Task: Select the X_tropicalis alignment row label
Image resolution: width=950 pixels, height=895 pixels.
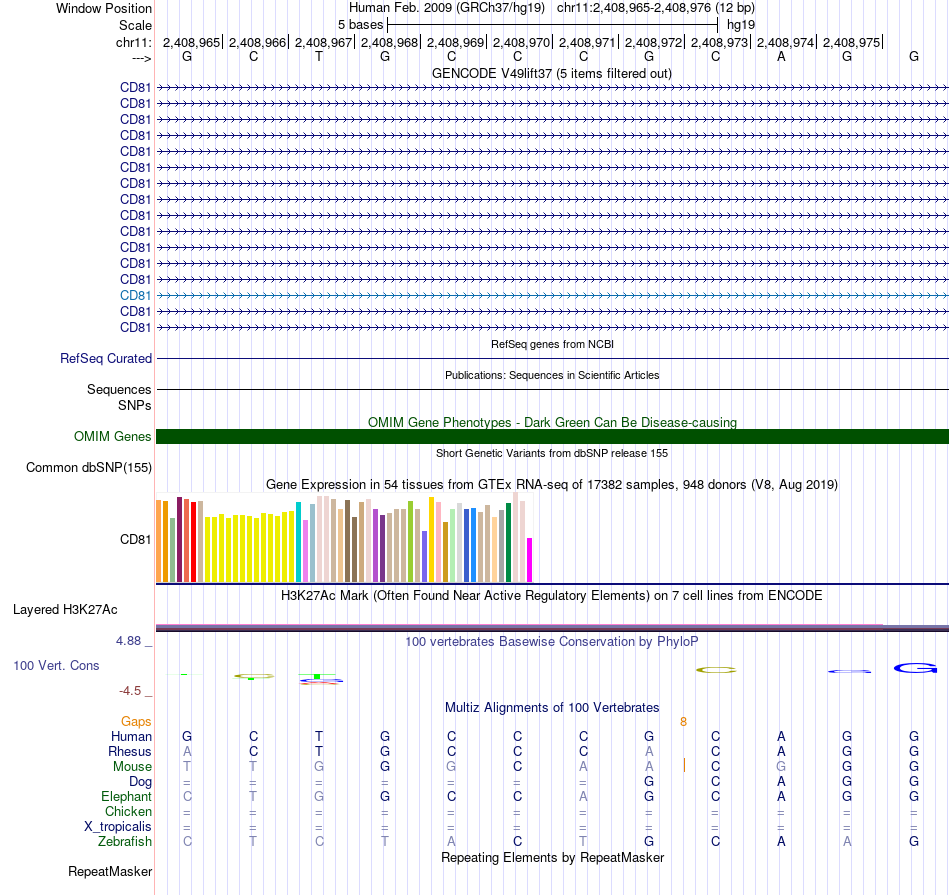Action: 118,827
